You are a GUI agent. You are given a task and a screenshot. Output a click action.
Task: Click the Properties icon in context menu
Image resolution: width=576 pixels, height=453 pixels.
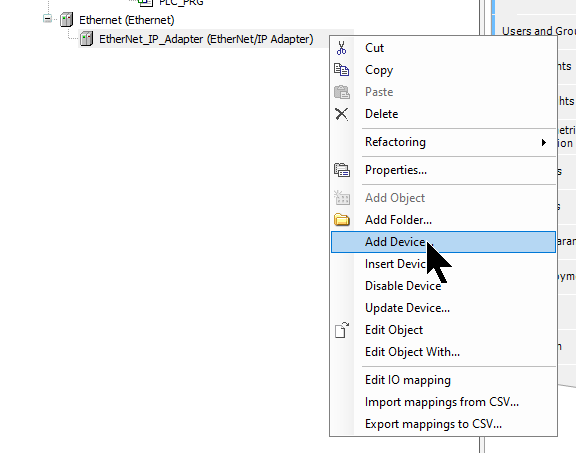[x=342, y=170]
